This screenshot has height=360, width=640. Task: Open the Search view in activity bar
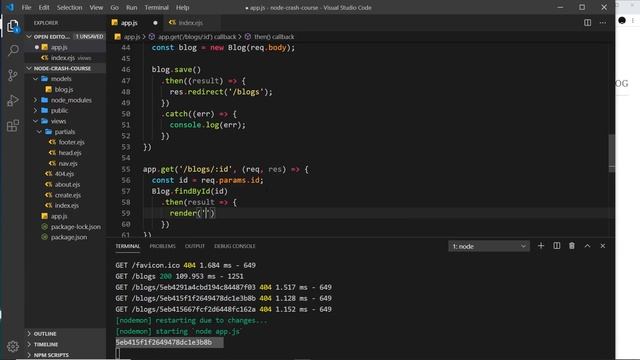(x=13, y=50)
